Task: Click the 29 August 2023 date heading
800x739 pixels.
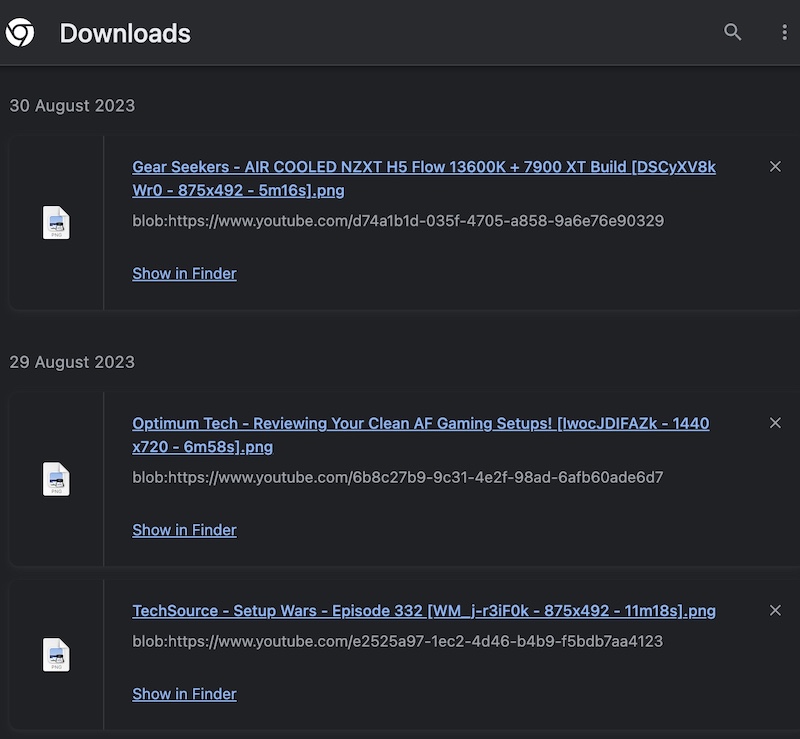Action: (72, 362)
